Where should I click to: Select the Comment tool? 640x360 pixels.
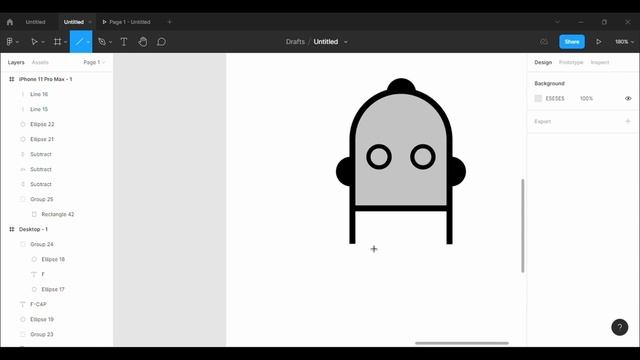point(162,42)
